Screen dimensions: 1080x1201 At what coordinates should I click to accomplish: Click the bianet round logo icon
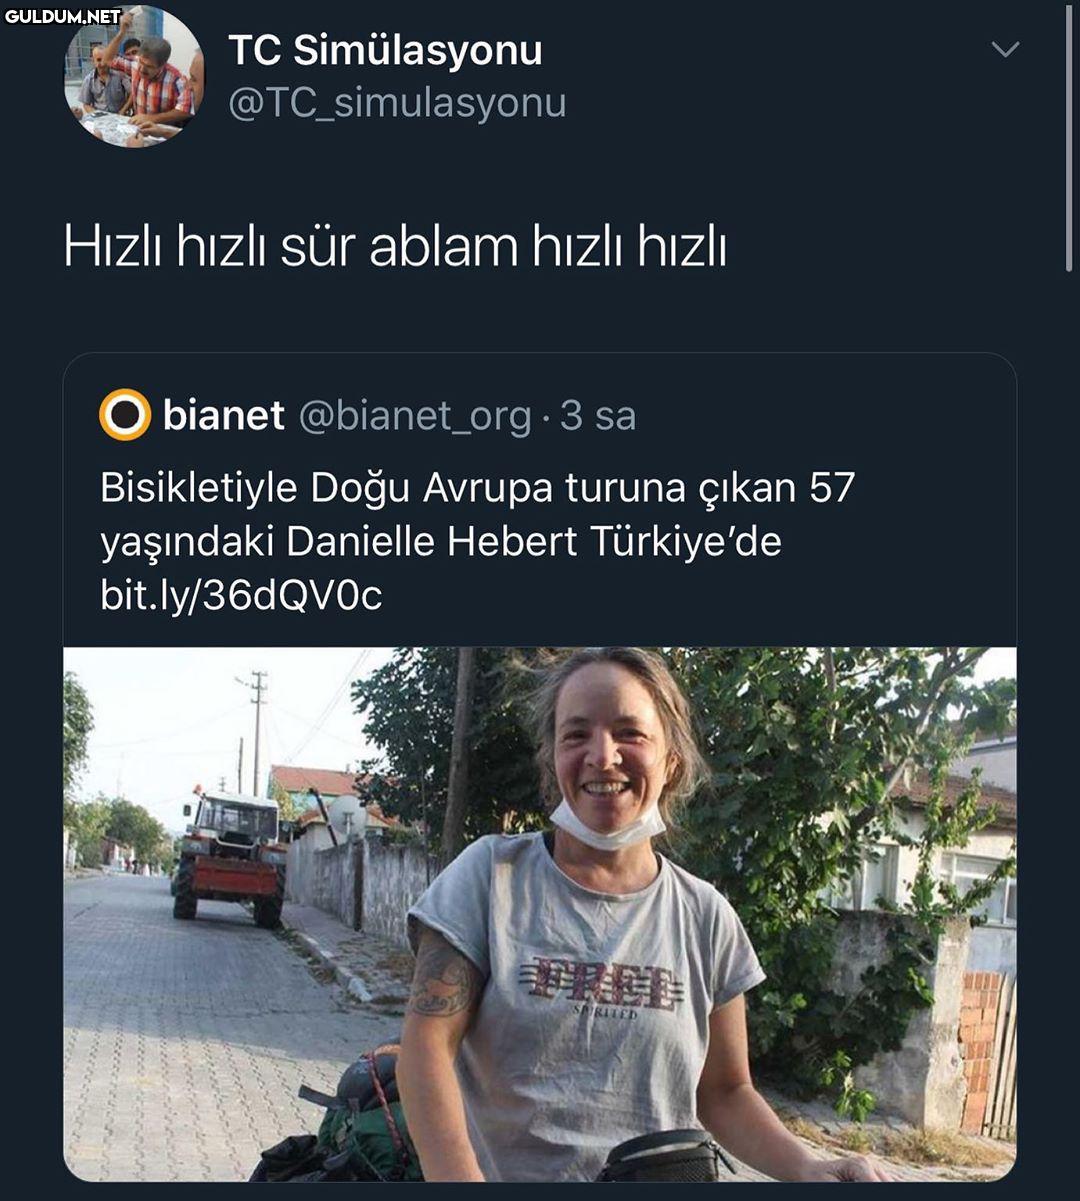[x=125, y=416]
